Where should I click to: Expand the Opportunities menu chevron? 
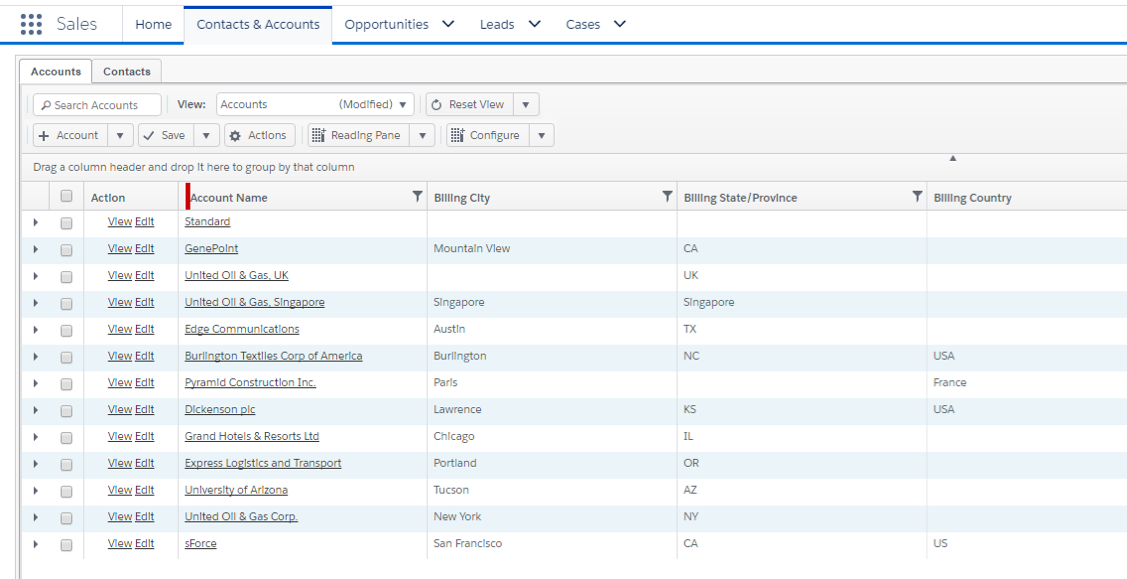pos(448,24)
